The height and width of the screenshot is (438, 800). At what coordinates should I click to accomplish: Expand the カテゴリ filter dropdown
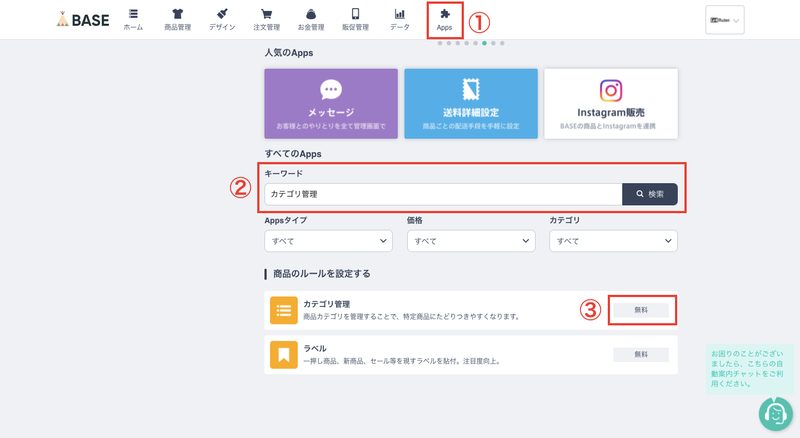[x=613, y=241]
